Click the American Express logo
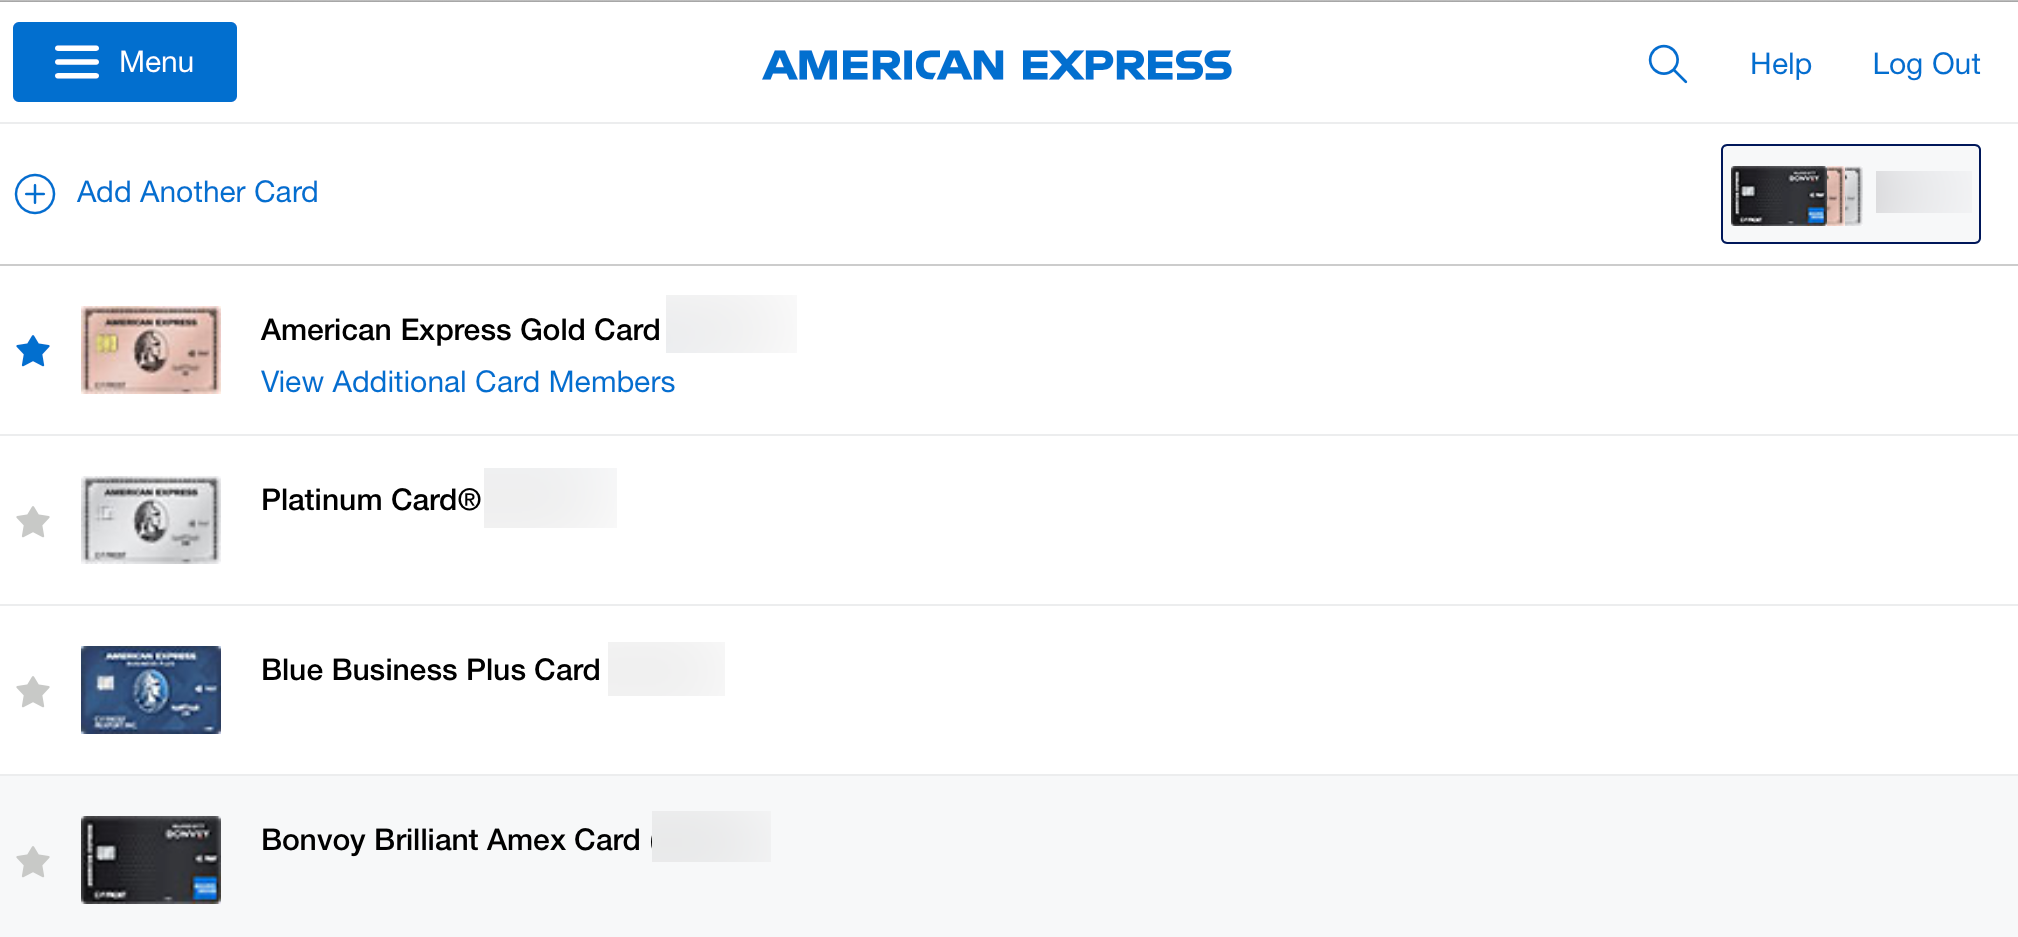This screenshot has height=937, width=2018. tap(997, 64)
